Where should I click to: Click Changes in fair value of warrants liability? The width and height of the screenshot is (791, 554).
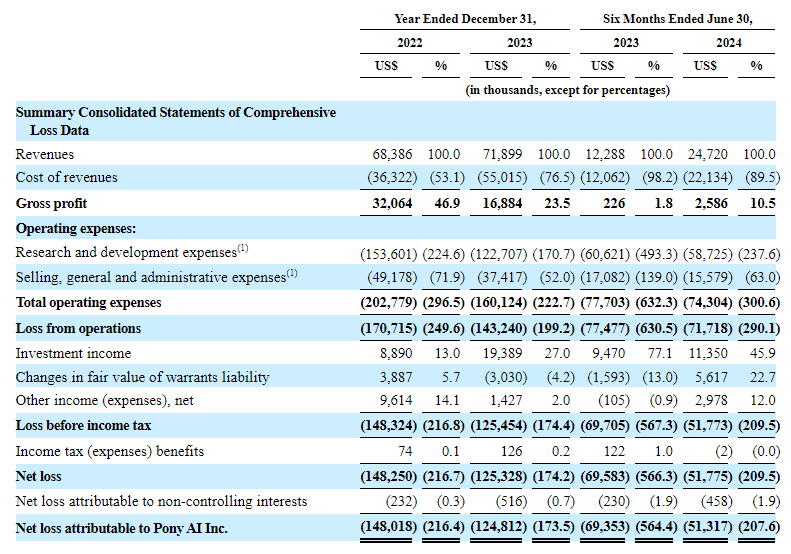tap(142, 377)
